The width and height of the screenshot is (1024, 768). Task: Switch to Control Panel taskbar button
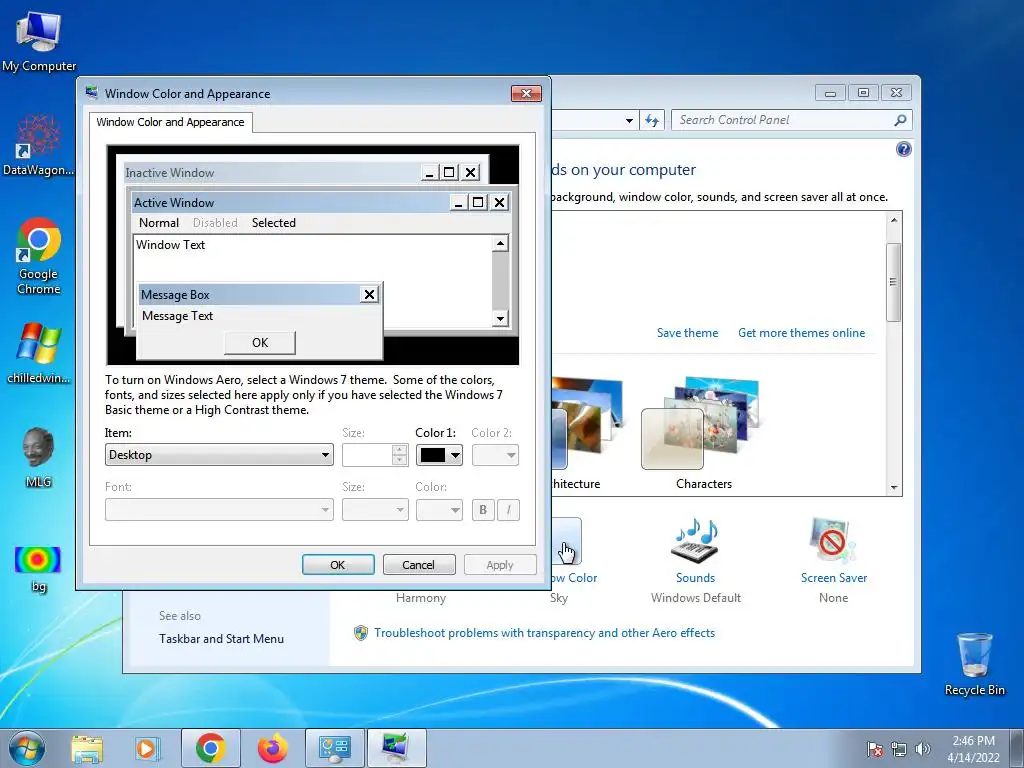(x=334, y=748)
